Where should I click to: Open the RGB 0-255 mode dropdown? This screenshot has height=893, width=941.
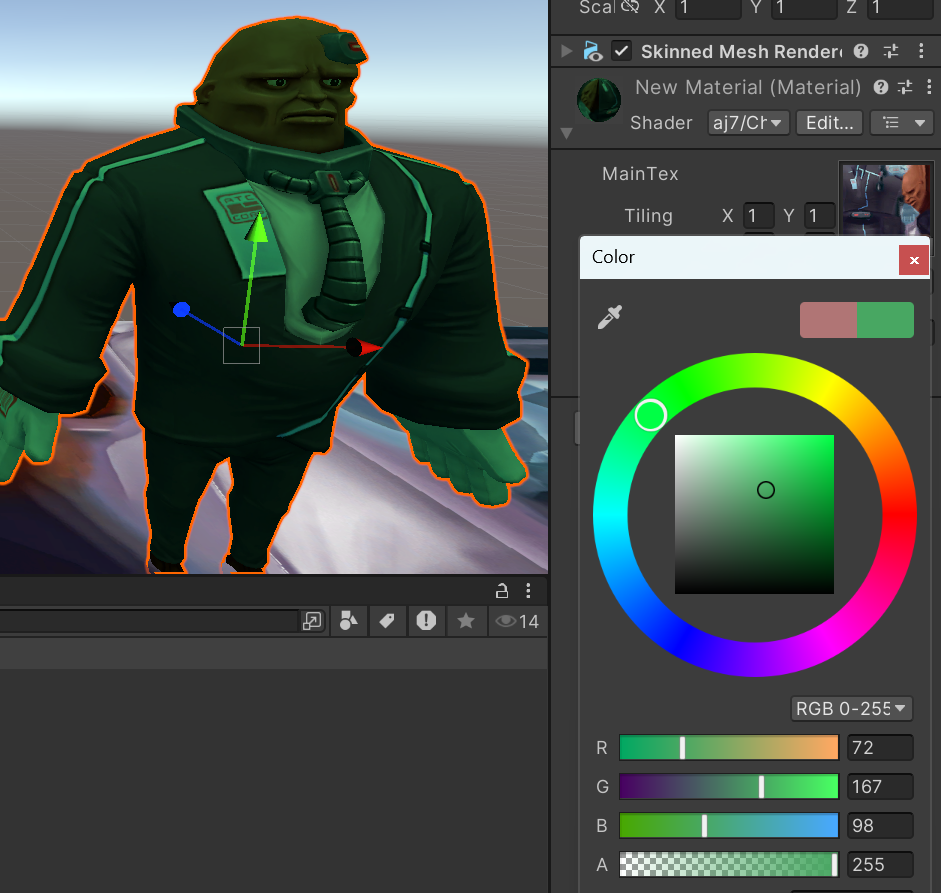point(852,709)
